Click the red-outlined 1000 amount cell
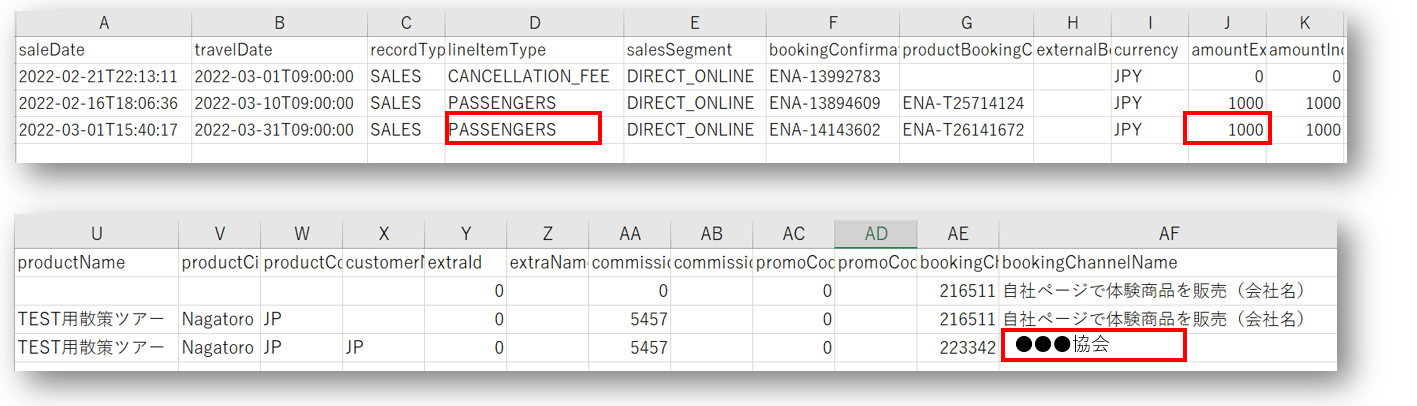 pos(1227,129)
